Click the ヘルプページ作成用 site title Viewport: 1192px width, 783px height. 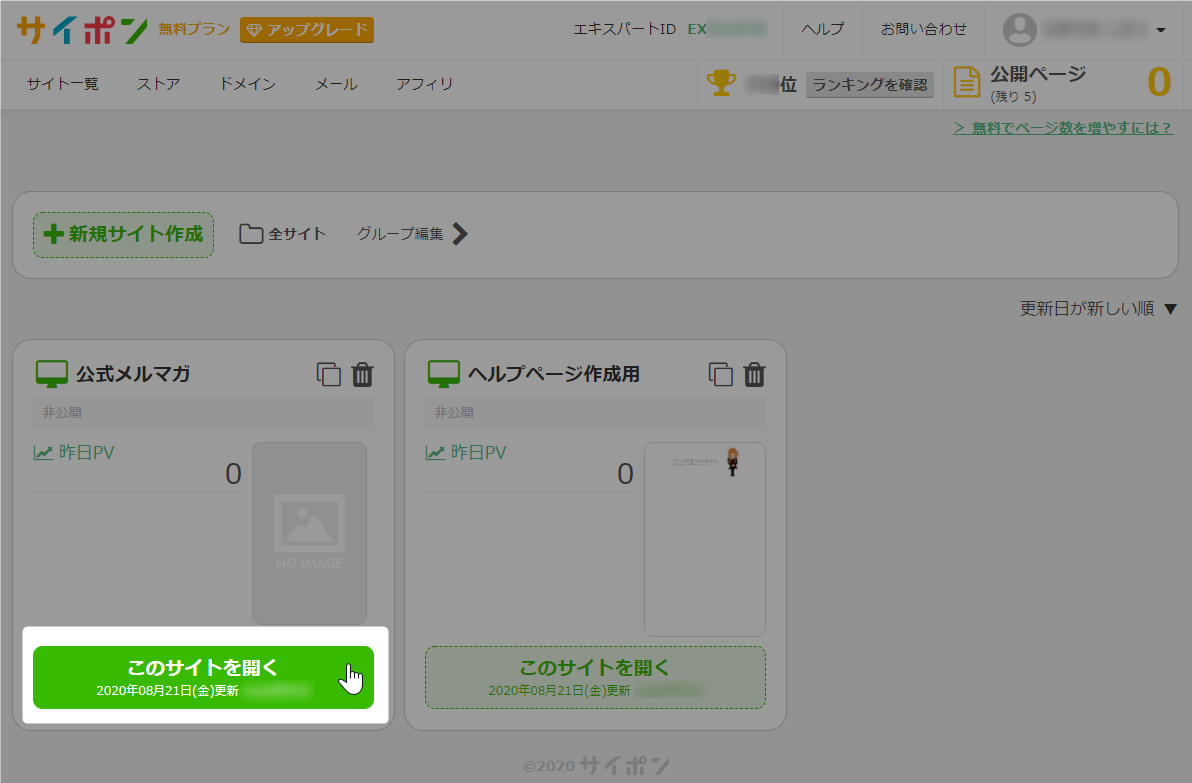tap(553, 374)
